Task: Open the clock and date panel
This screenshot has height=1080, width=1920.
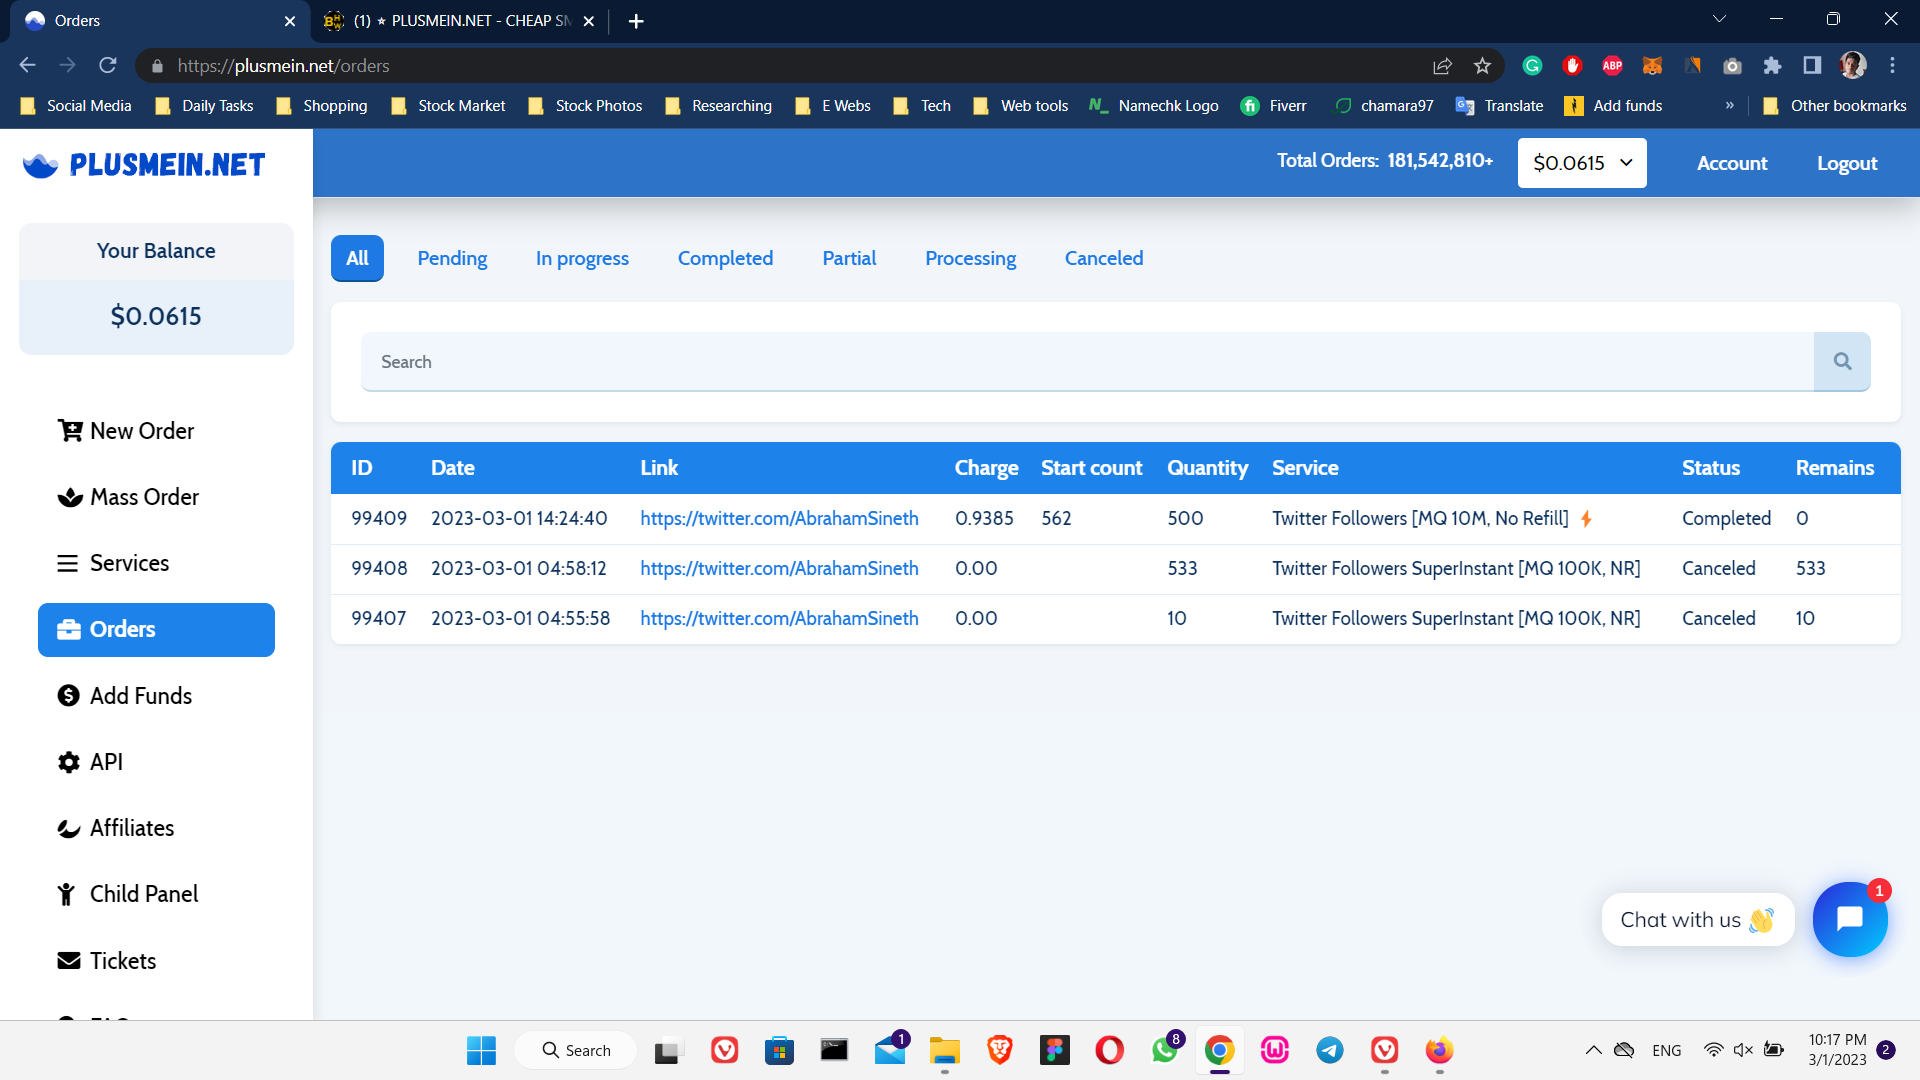Action: point(1837,1050)
